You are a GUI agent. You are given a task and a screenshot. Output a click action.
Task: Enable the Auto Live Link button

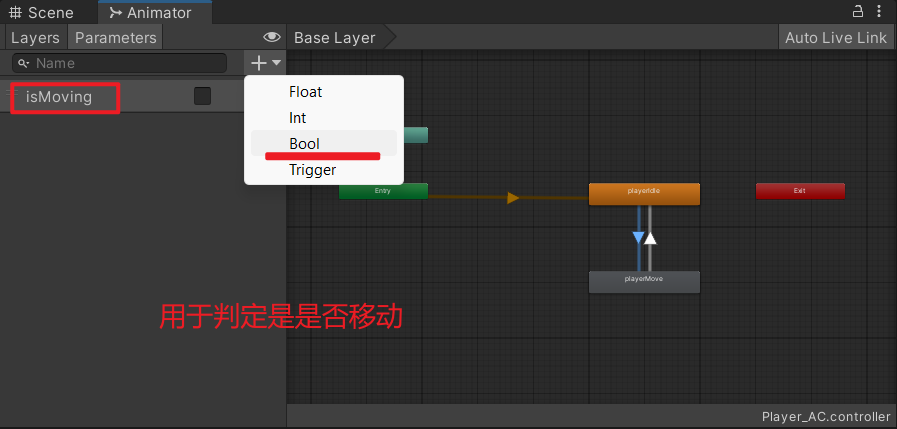point(835,37)
